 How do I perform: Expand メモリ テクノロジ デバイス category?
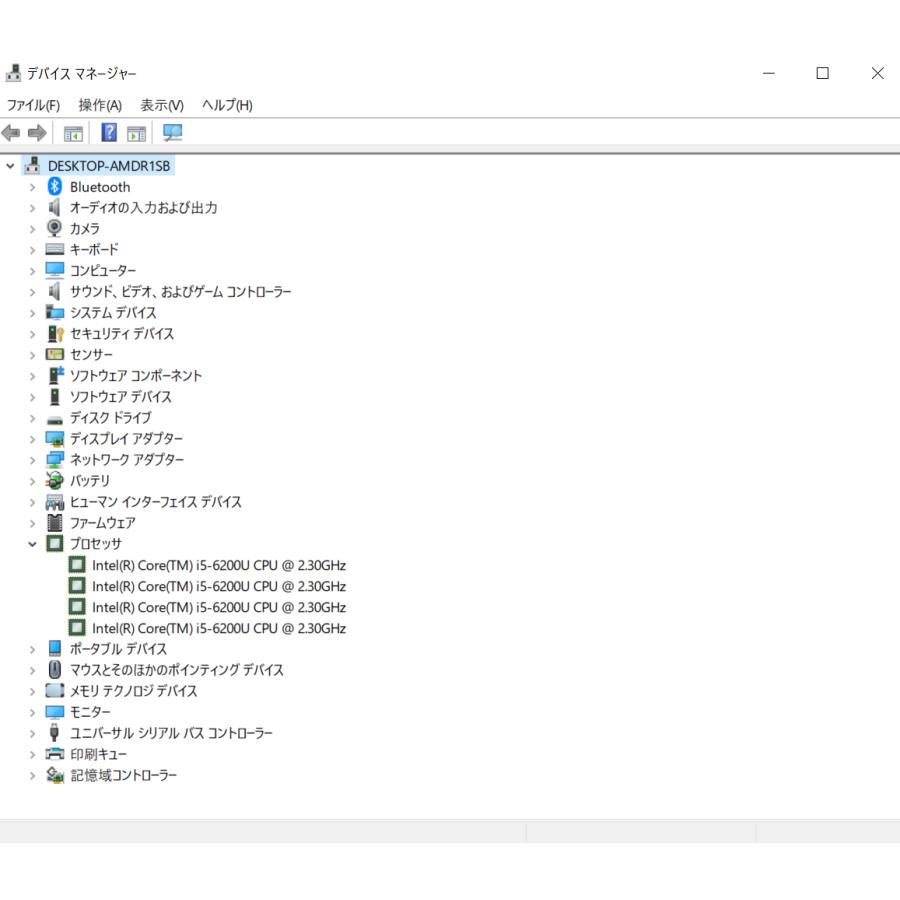(x=32, y=691)
